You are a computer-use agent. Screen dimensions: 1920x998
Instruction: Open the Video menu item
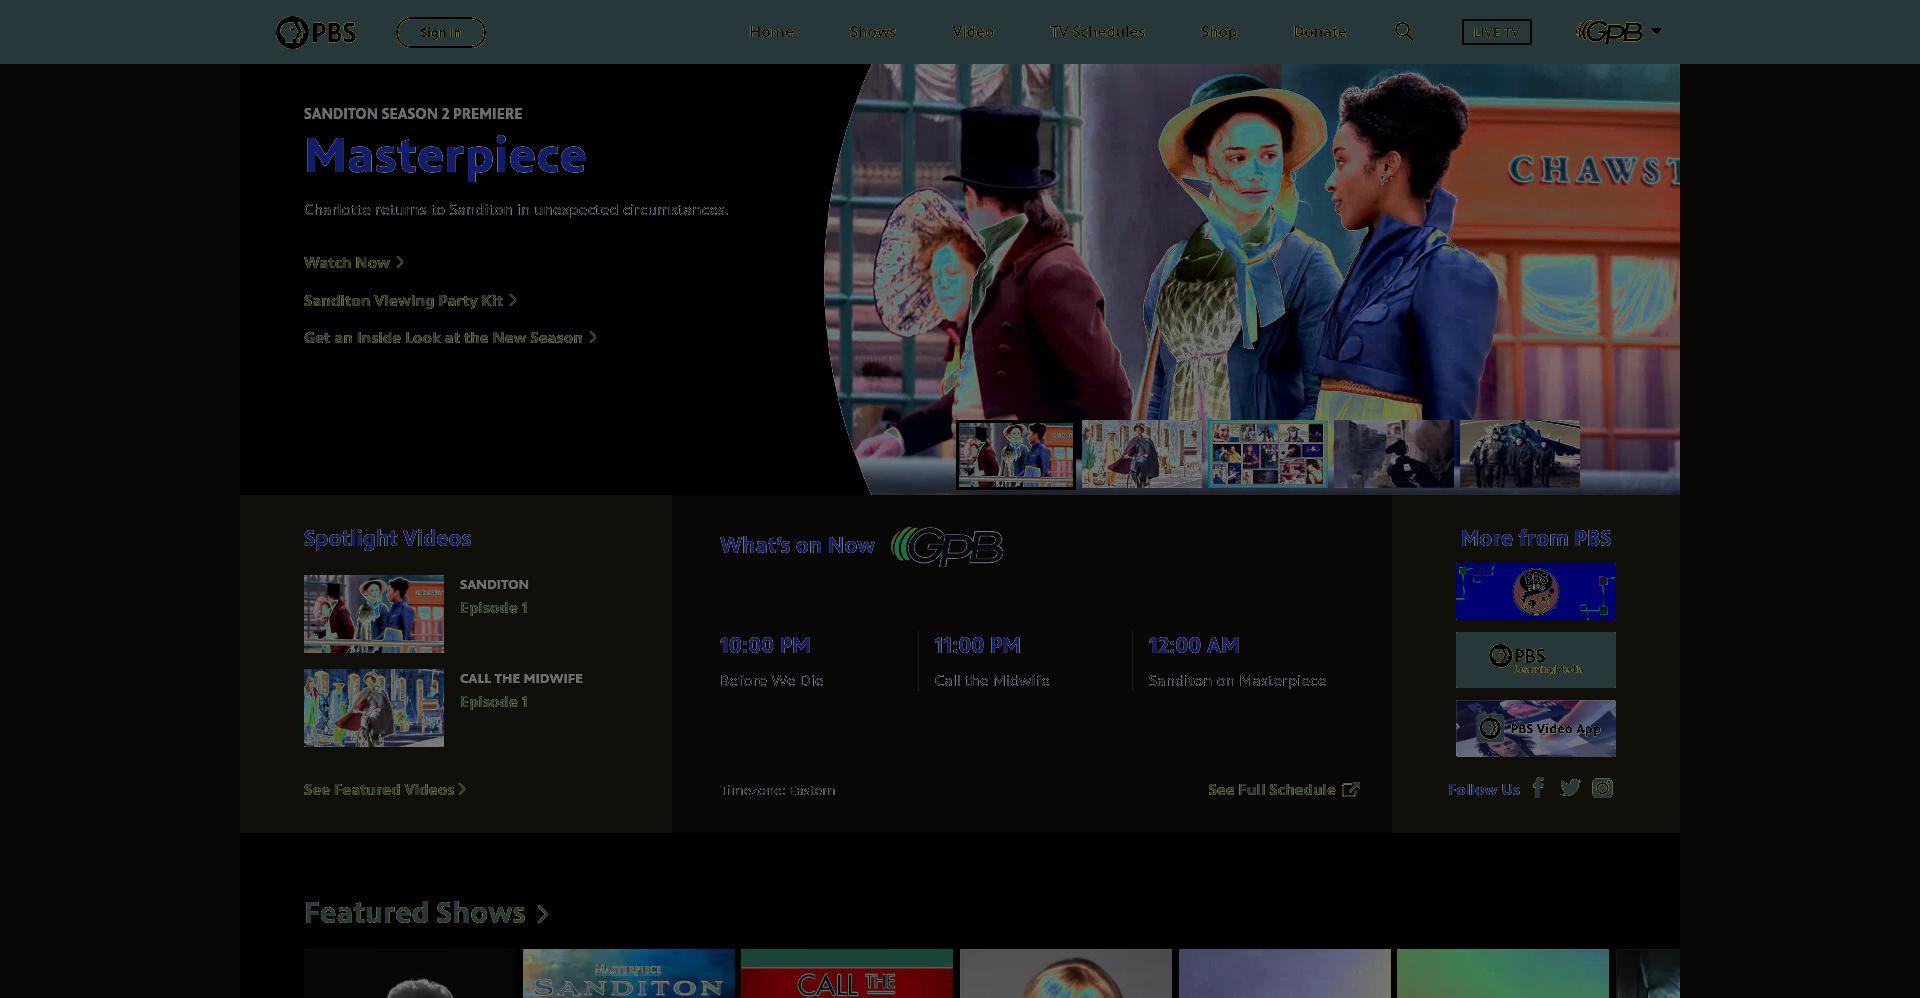[973, 32]
